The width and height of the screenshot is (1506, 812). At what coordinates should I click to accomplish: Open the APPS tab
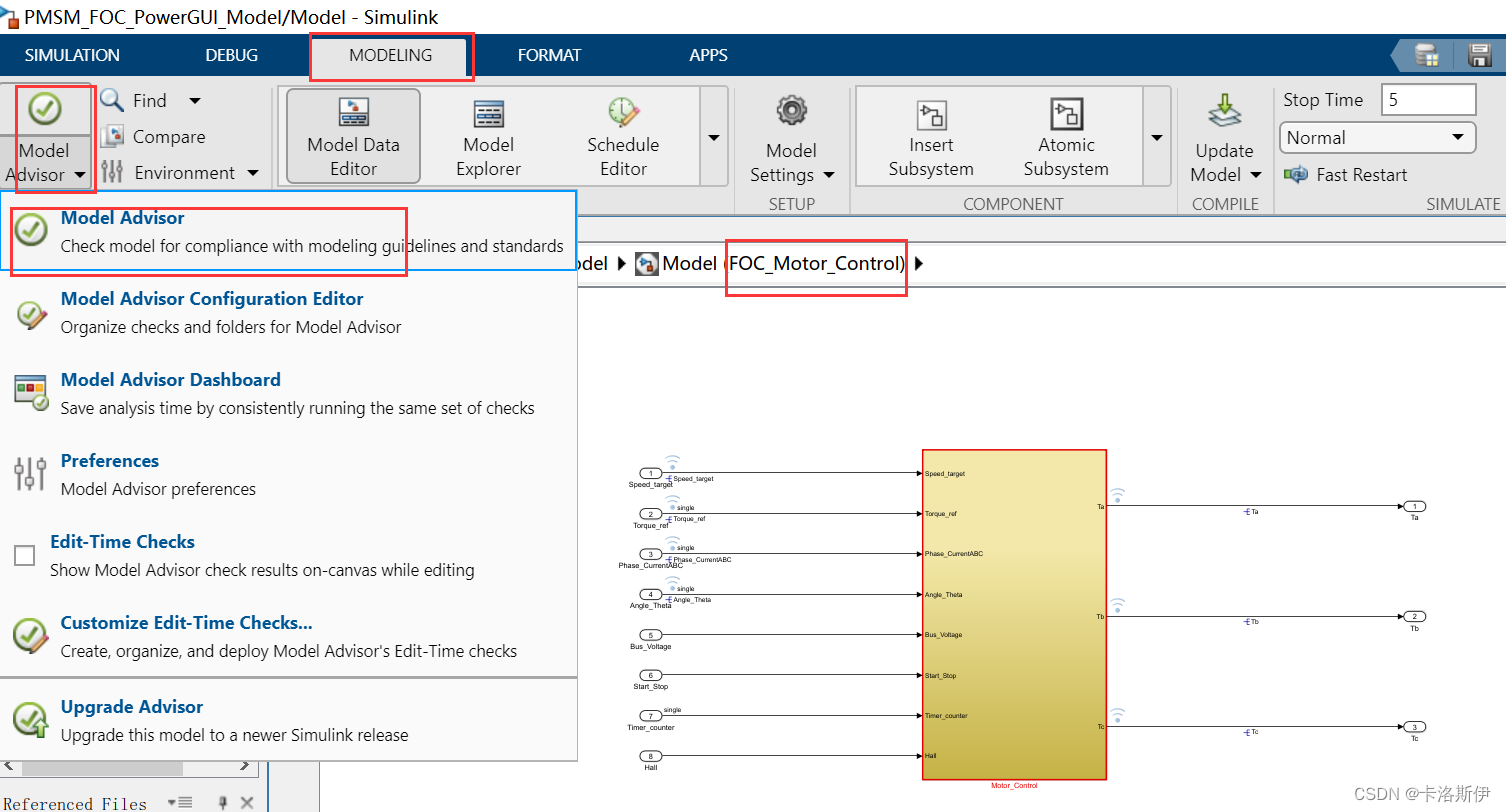coord(708,56)
